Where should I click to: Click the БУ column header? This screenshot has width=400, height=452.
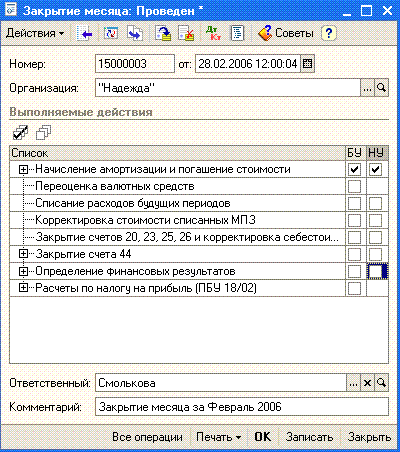pos(356,153)
